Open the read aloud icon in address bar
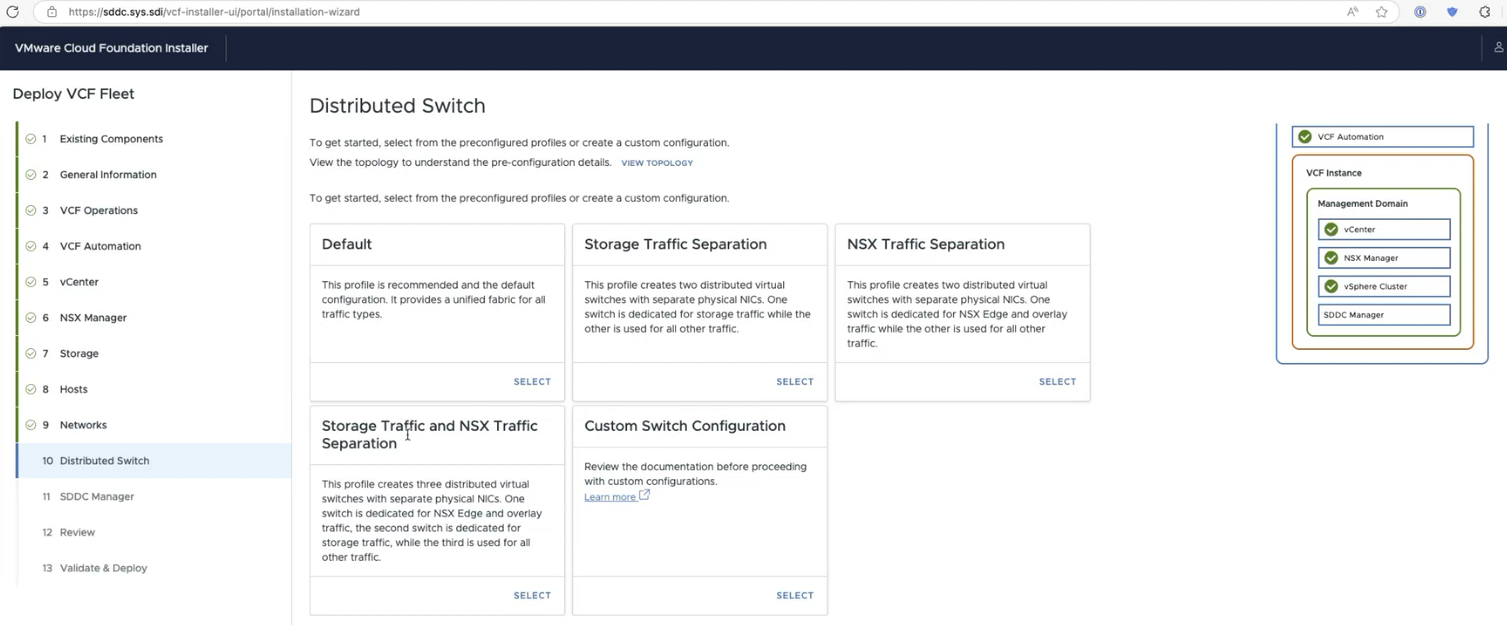 [1353, 12]
